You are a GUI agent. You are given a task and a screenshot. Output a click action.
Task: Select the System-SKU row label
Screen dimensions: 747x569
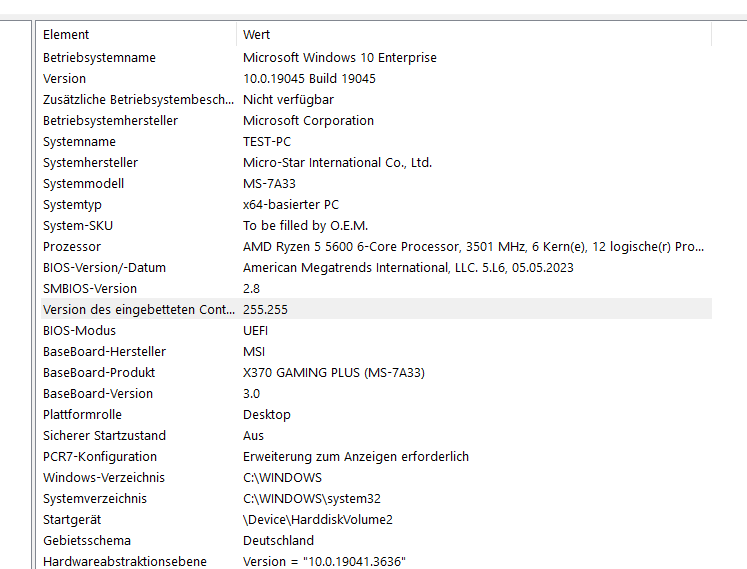click(x=78, y=225)
